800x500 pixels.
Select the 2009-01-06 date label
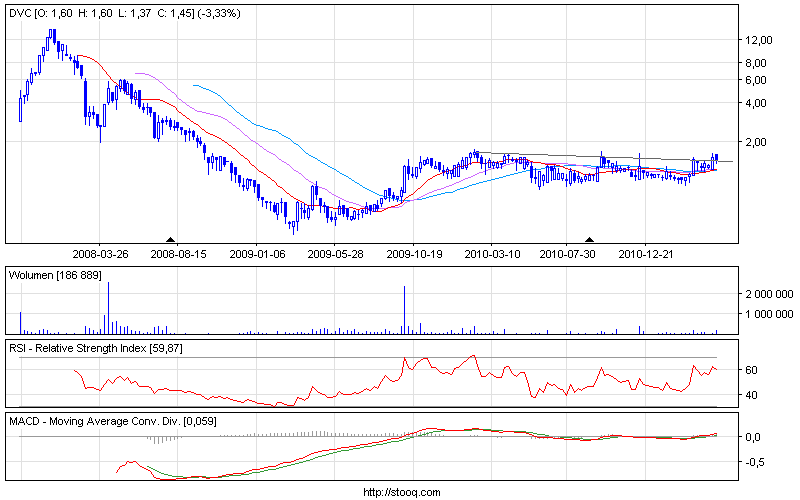(257, 255)
